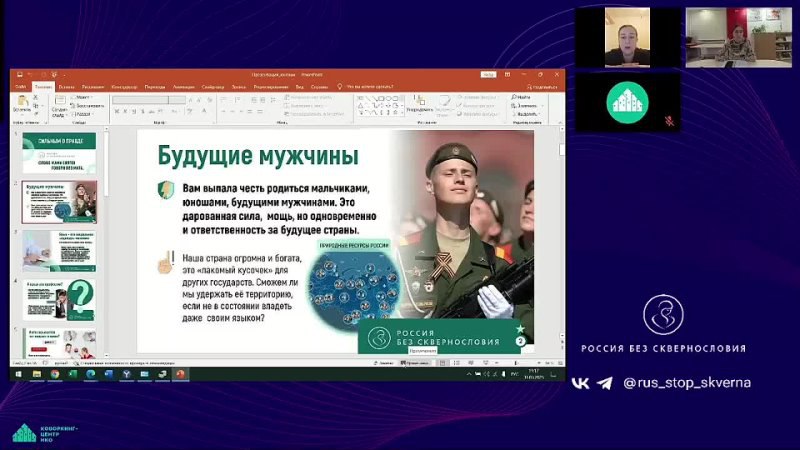Open the Replace (Заменить) dropdown

[x=527, y=106]
